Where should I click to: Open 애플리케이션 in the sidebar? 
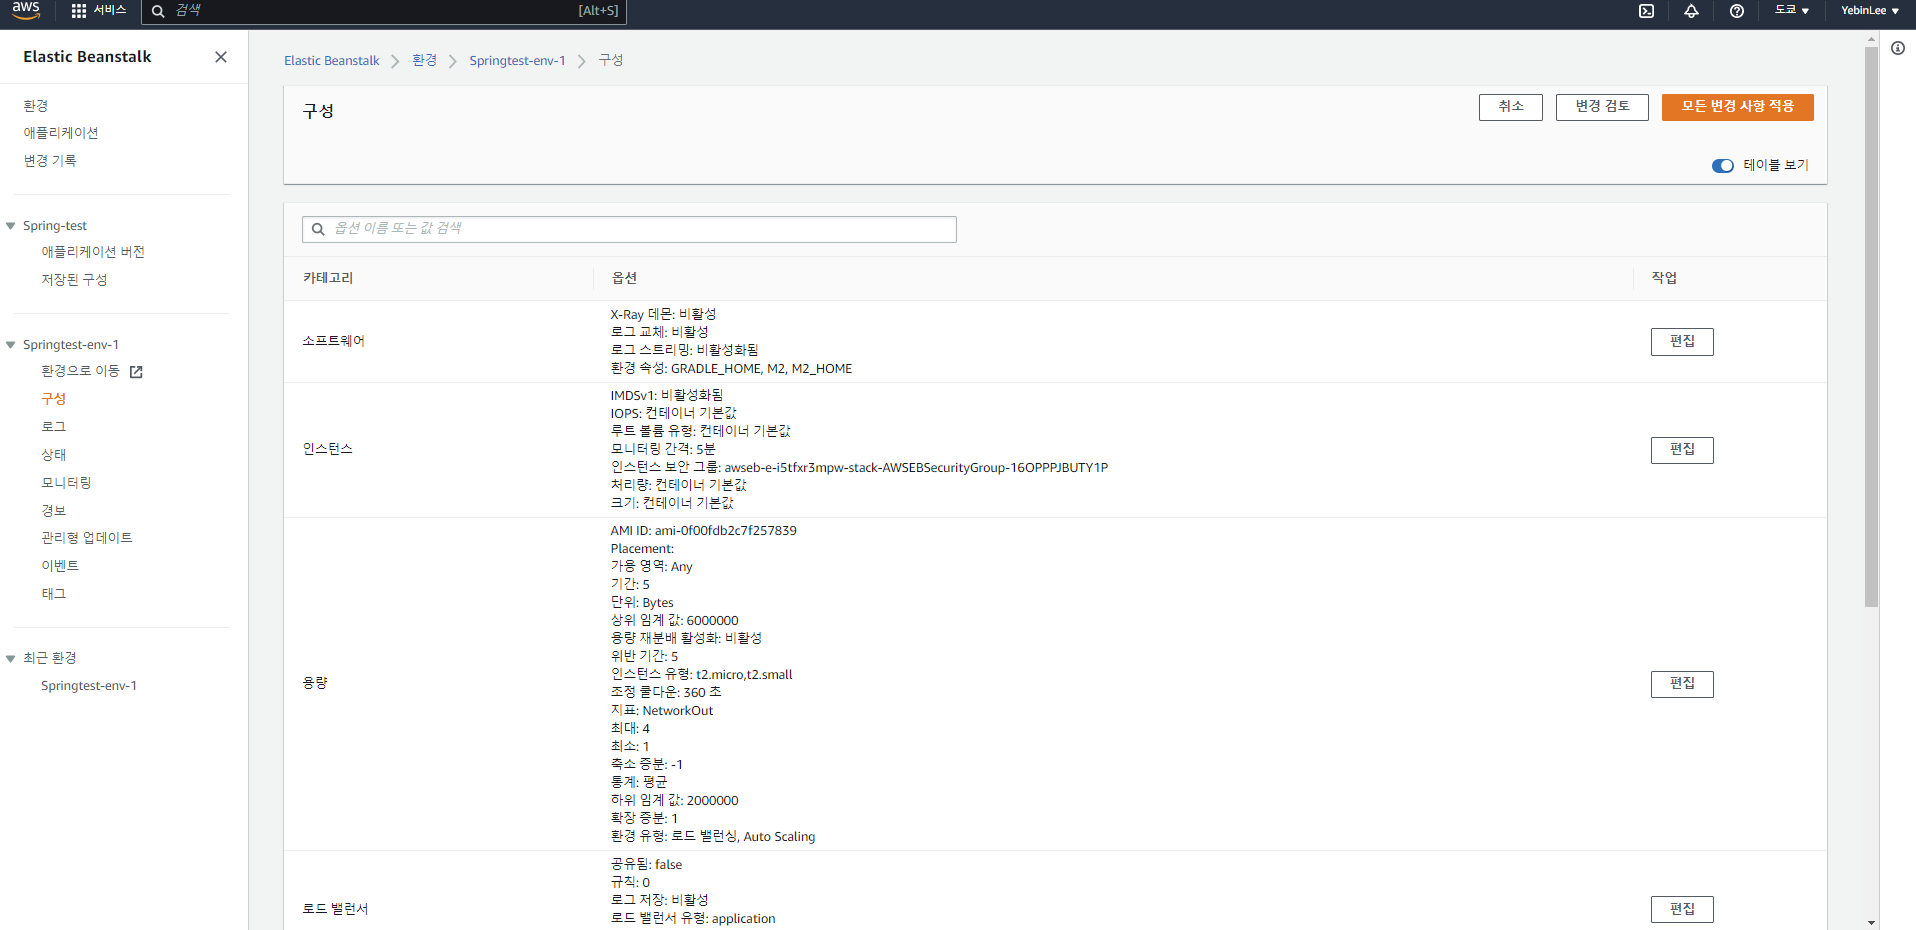click(x=61, y=133)
